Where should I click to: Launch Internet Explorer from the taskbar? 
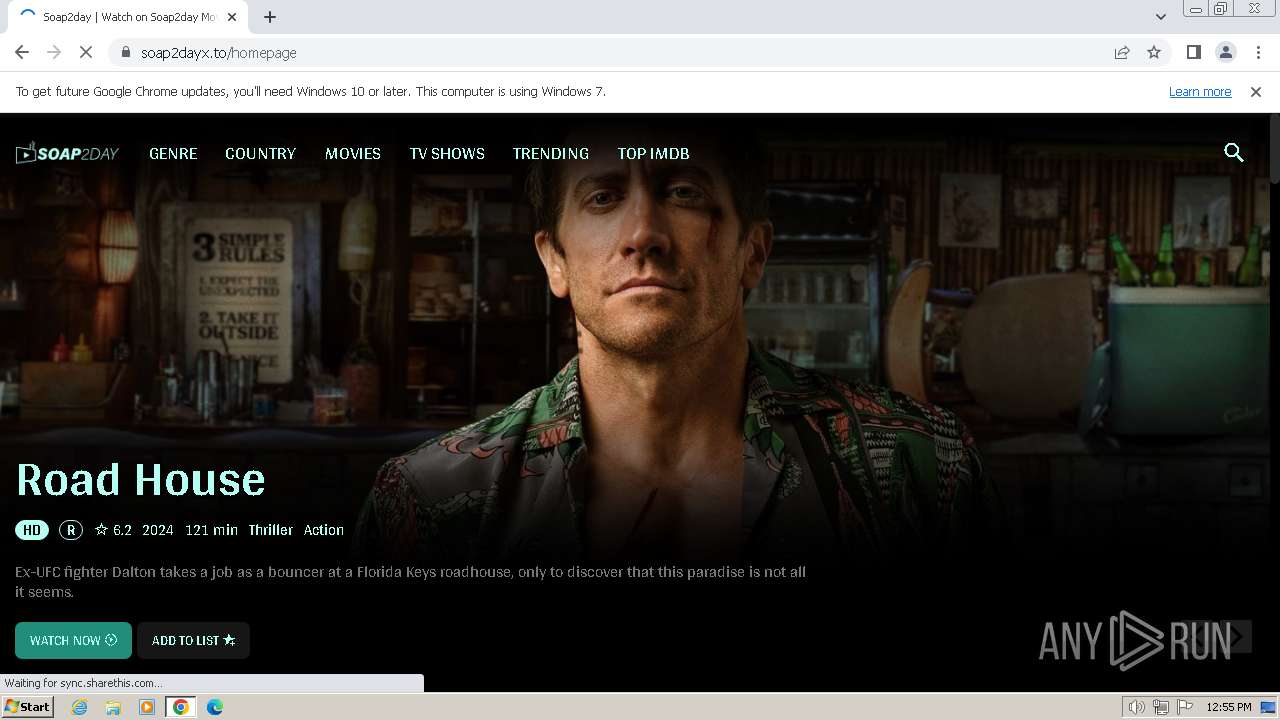click(x=80, y=707)
